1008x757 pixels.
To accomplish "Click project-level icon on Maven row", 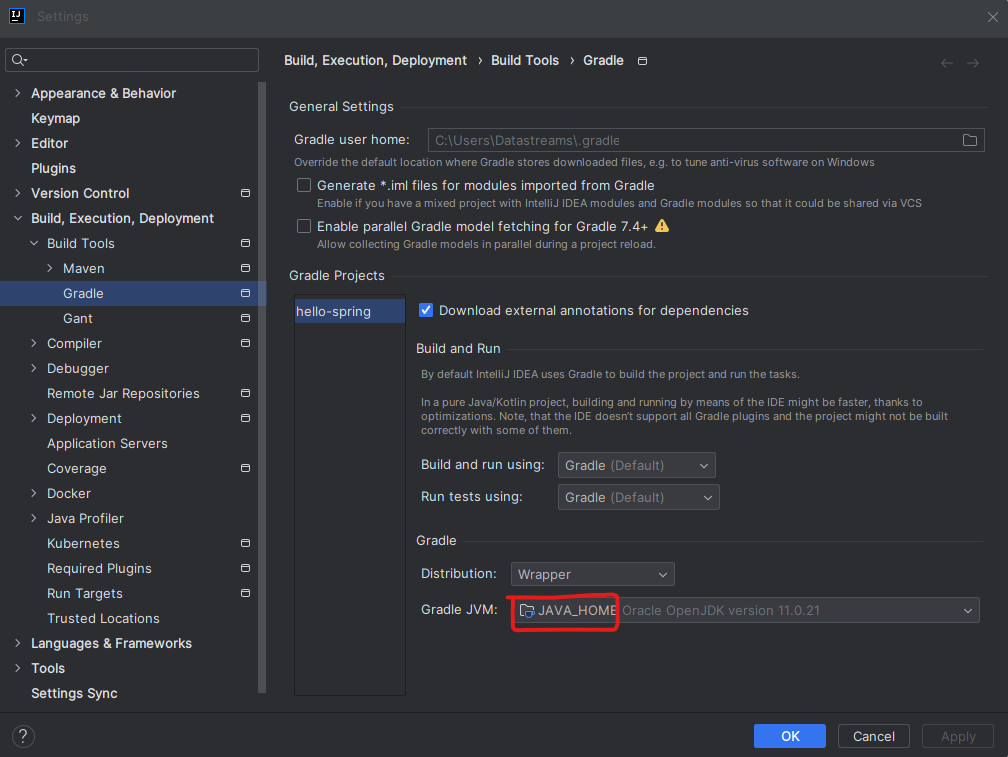I will pos(245,268).
